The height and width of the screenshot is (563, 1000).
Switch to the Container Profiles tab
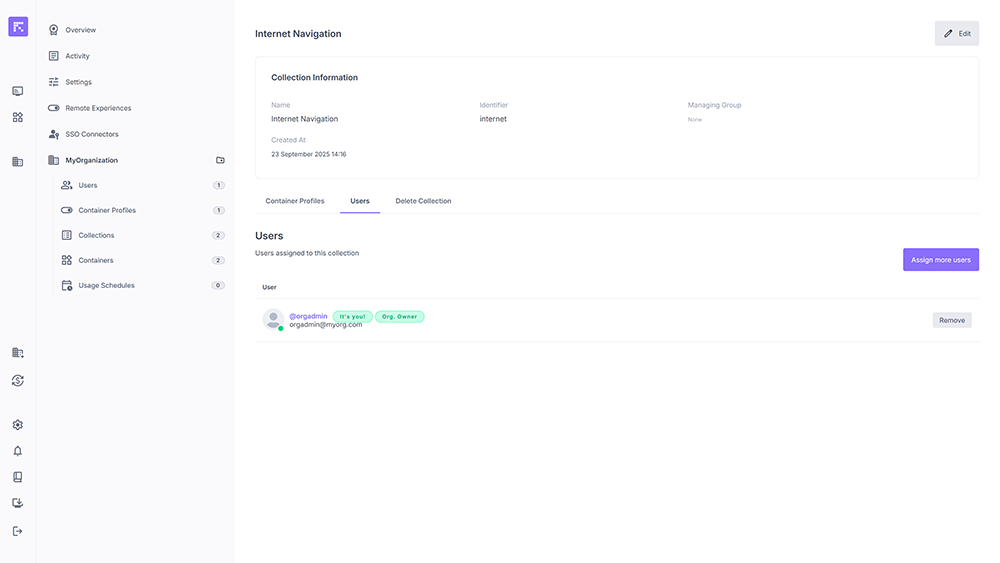click(x=295, y=201)
